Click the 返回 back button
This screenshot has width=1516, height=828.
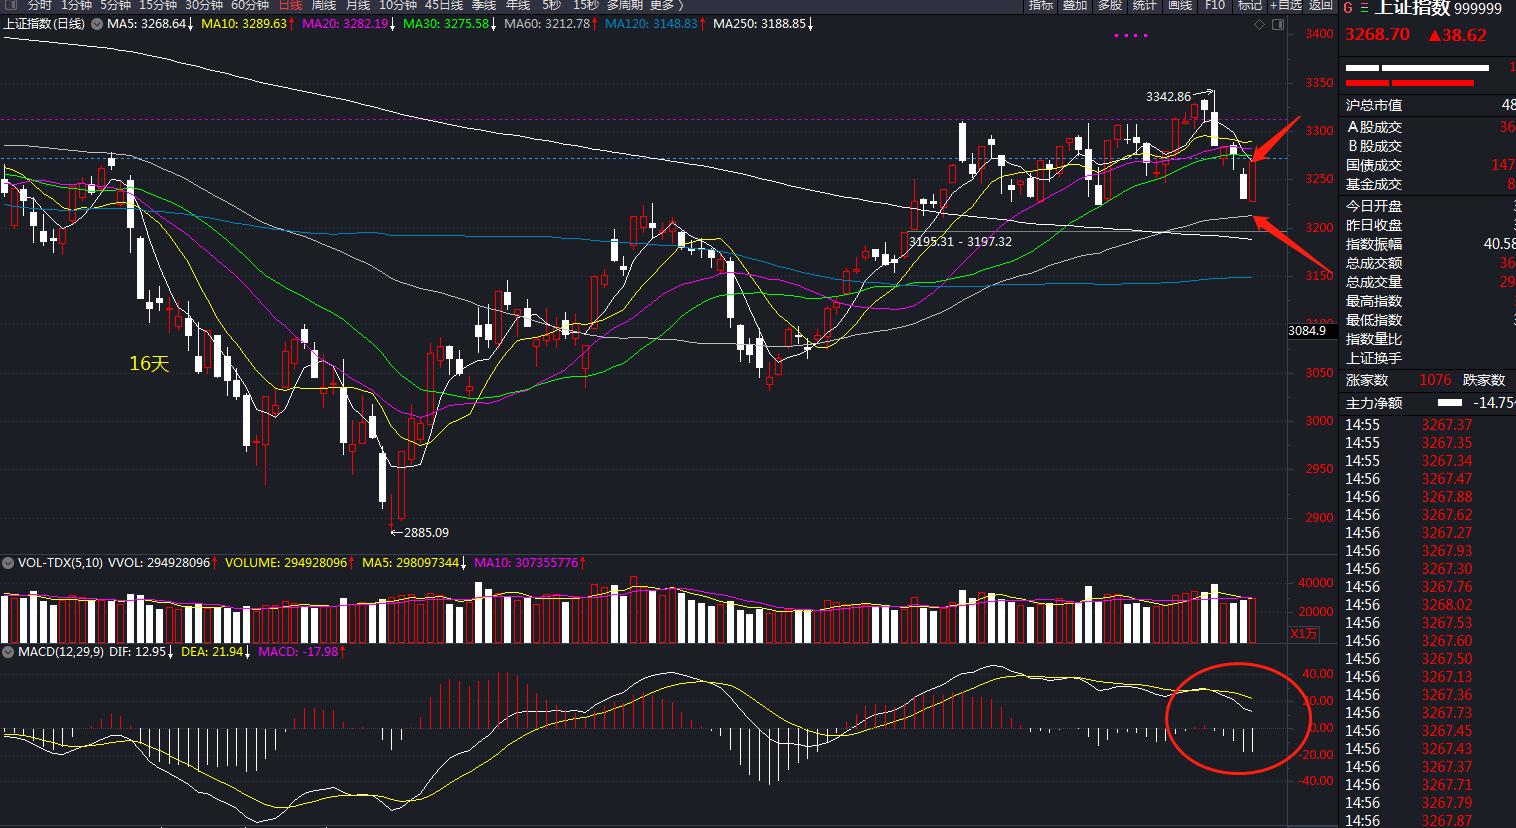pyautogui.click(x=1321, y=6)
